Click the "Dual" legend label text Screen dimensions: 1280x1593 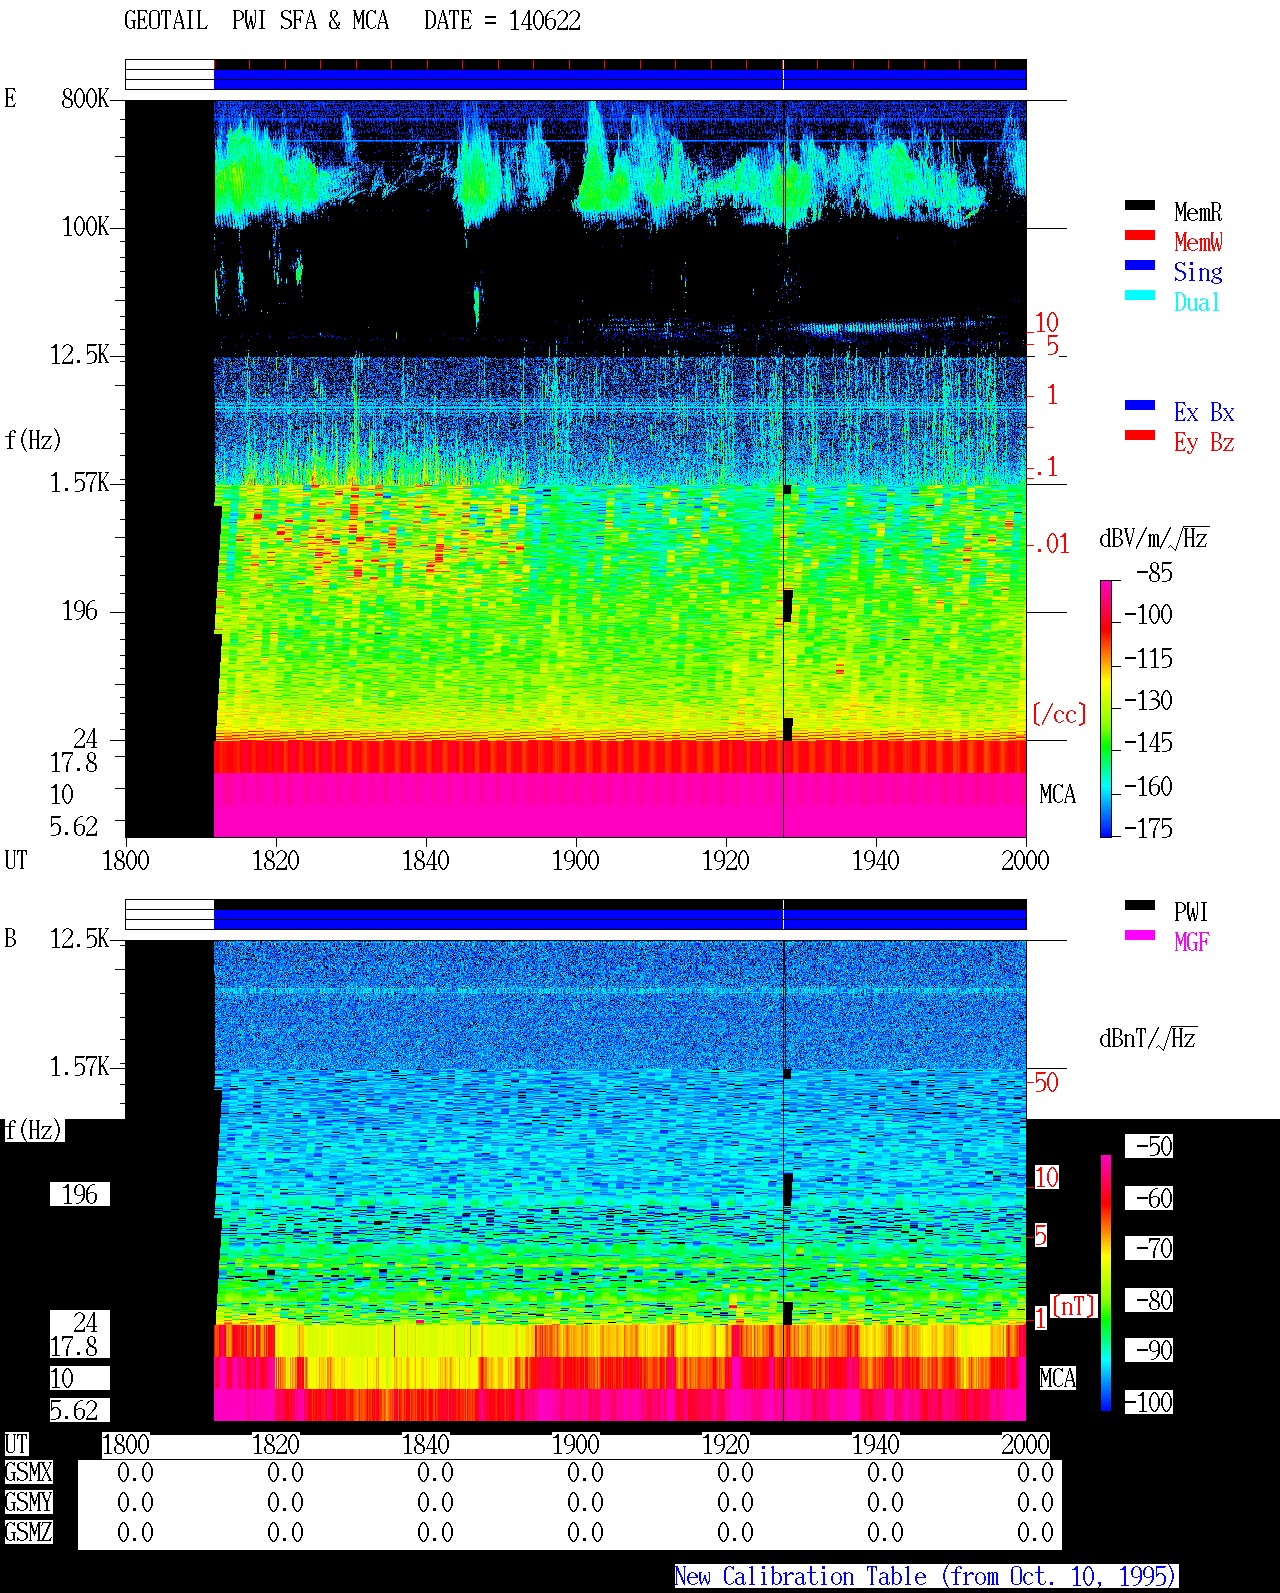click(1198, 302)
